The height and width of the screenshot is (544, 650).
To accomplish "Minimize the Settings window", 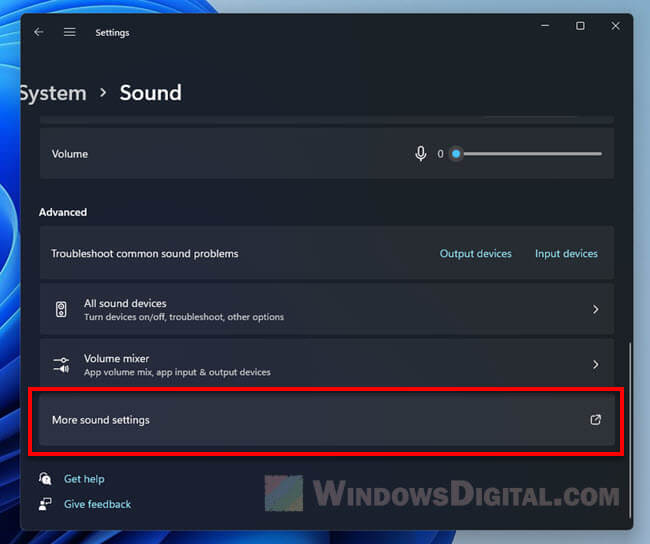I will pyautogui.click(x=545, y=26).
